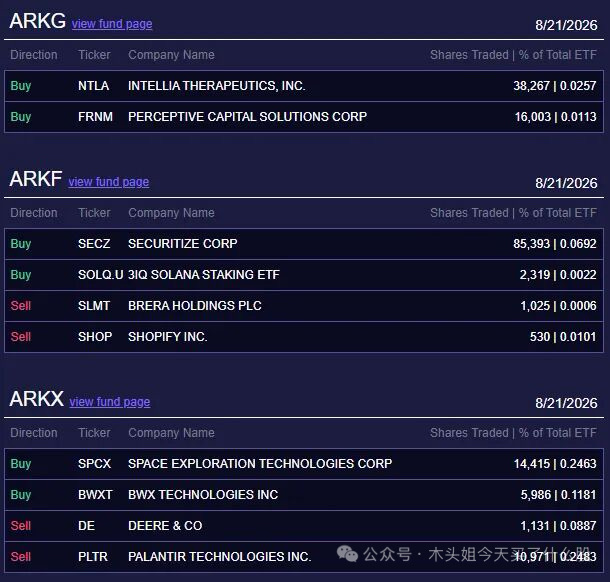Click the Direction column header in ARKX table
Viewport: 610px width, 582px height.
coord(34,433)
